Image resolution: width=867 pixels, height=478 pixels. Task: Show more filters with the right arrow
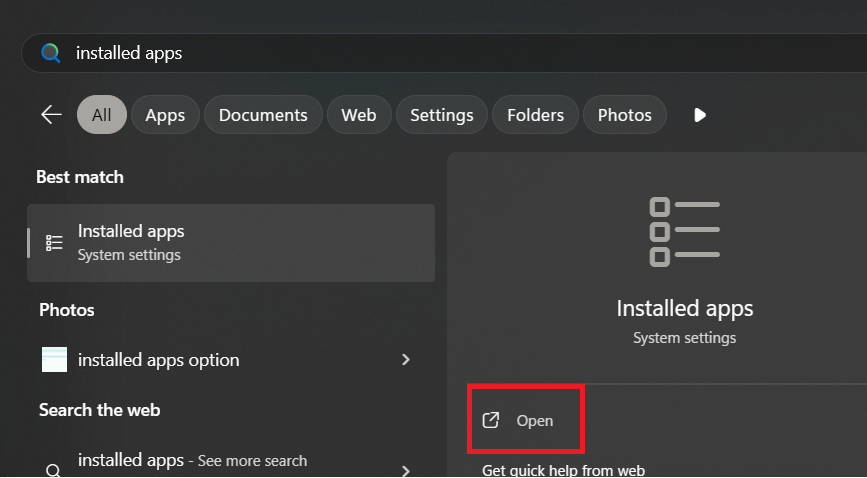pyautogui.click(x=700, y=115)
